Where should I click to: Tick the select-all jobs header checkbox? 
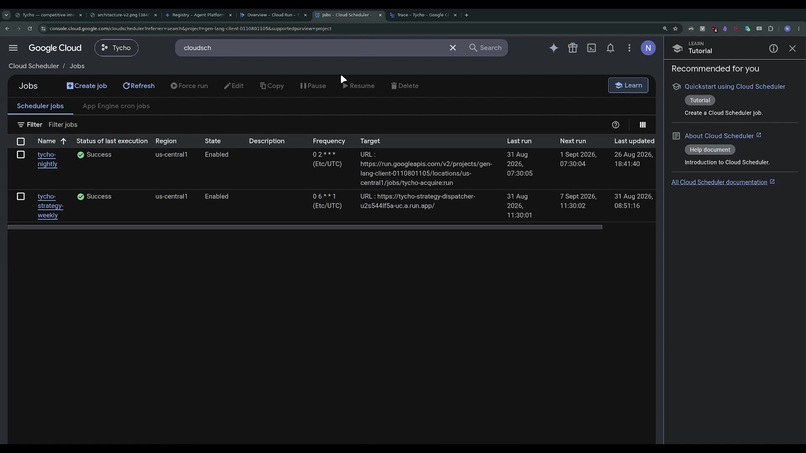click(x=21, y=141)
